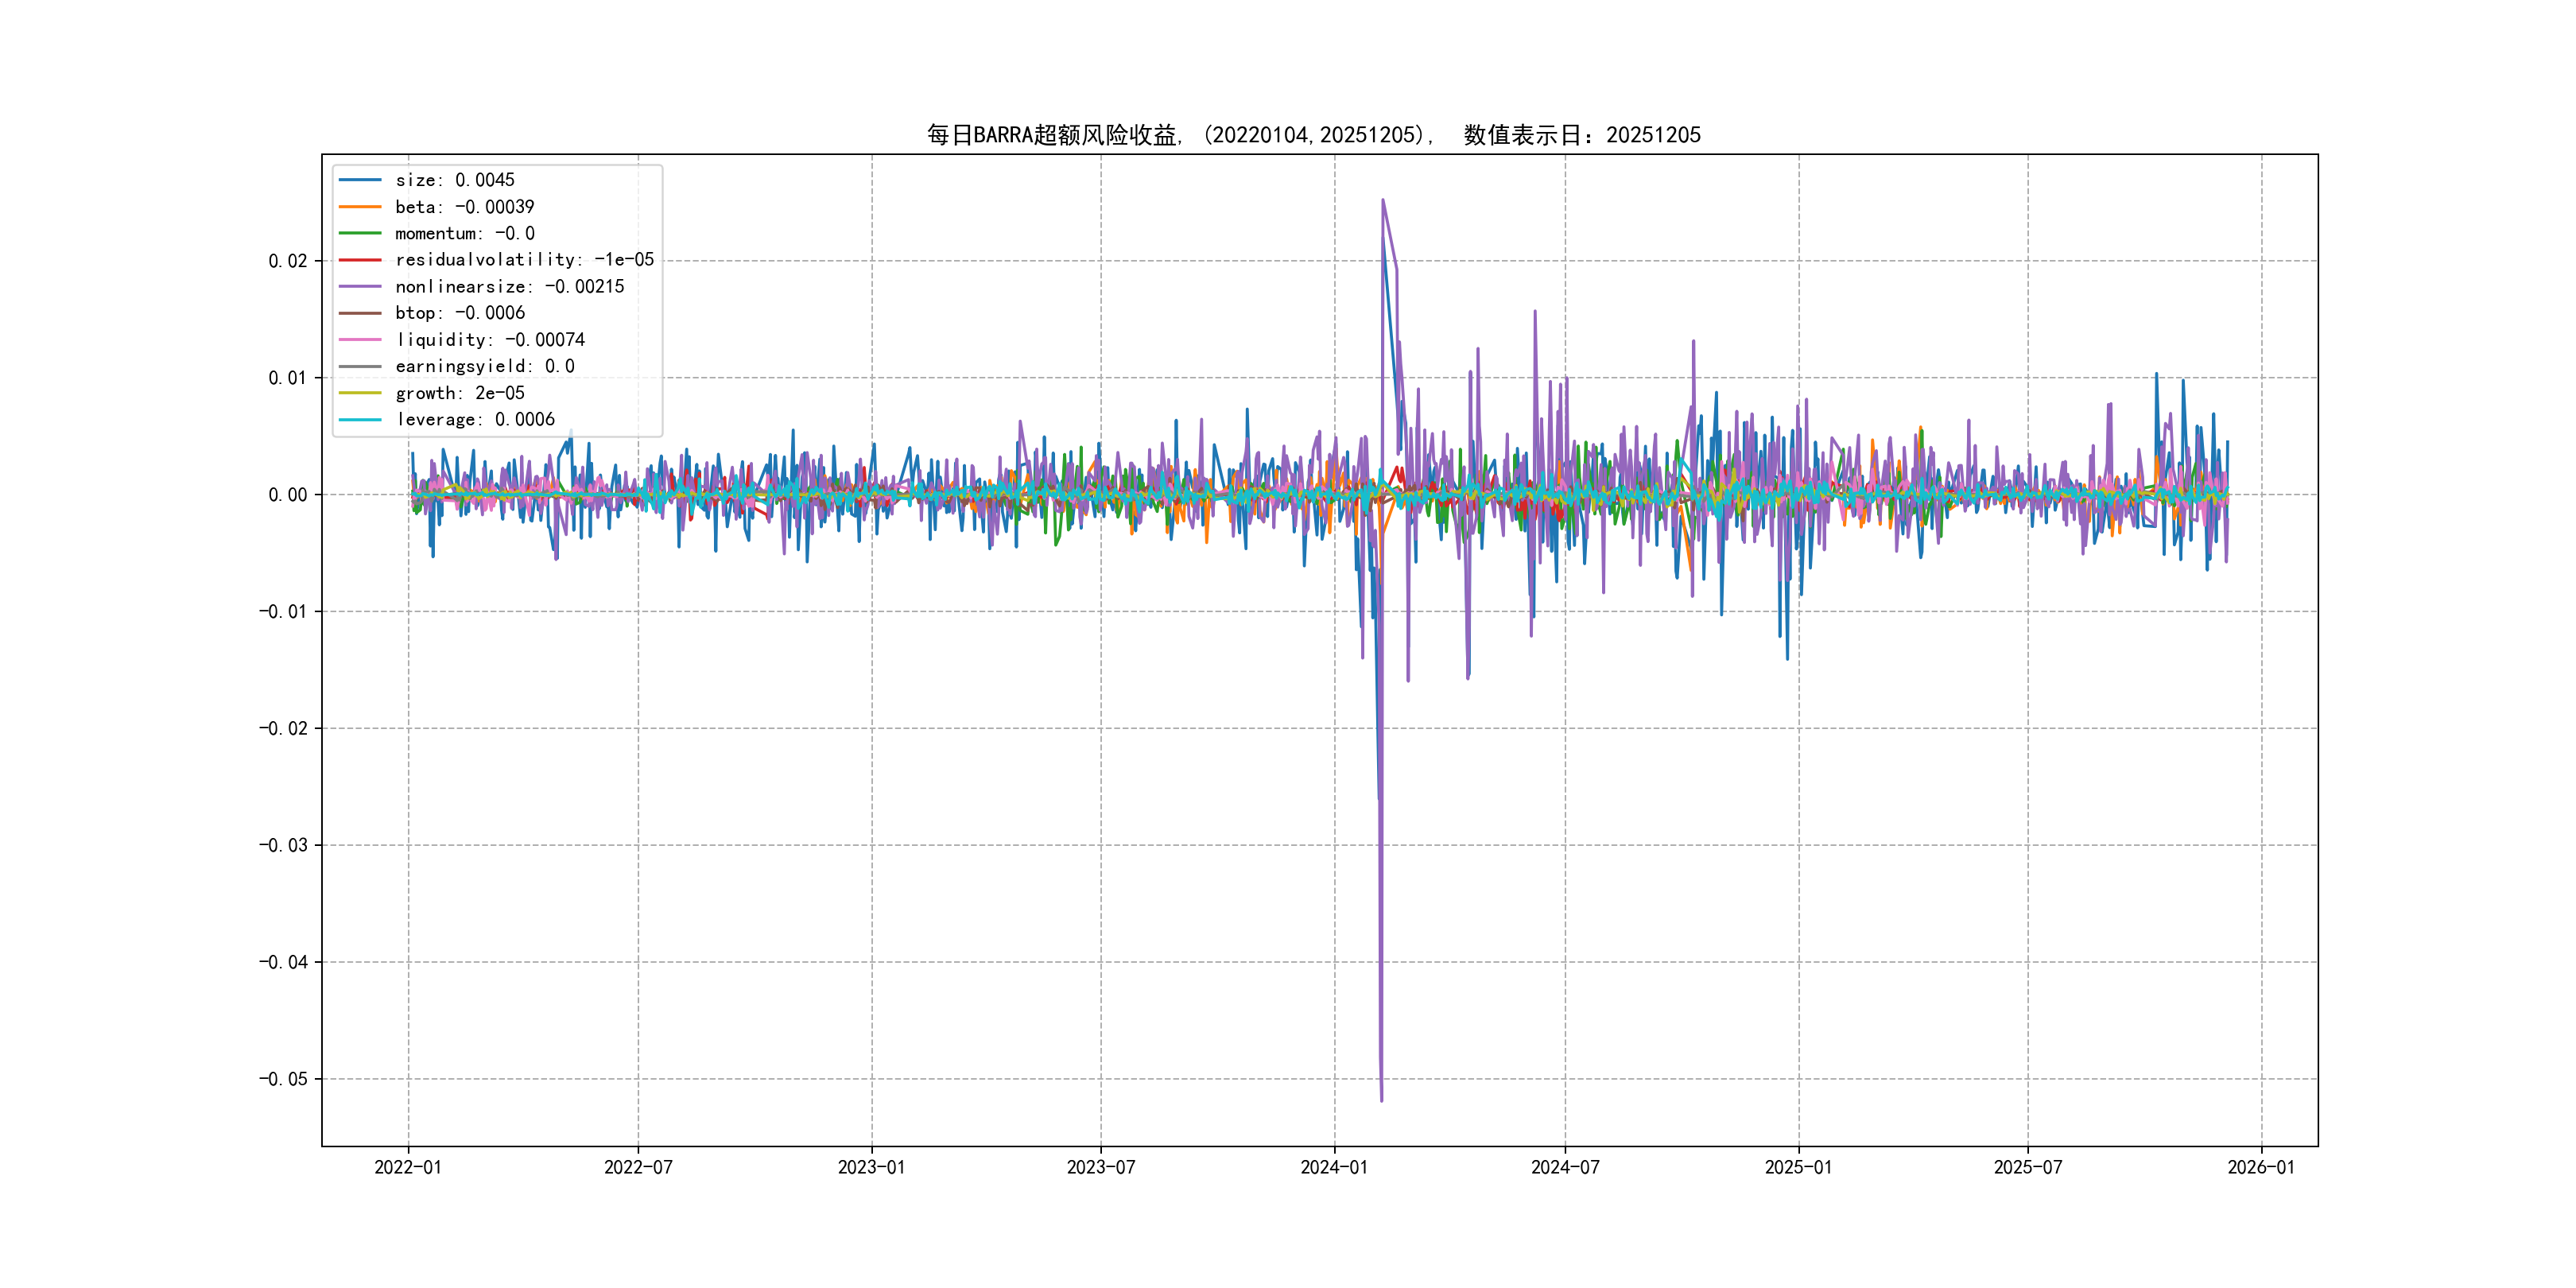The height and width of the screenshot is (1288, 2576).
Task: Click the -0.05 y-axis tick label
Action: pyautogui.click(x=283, y=1079)
